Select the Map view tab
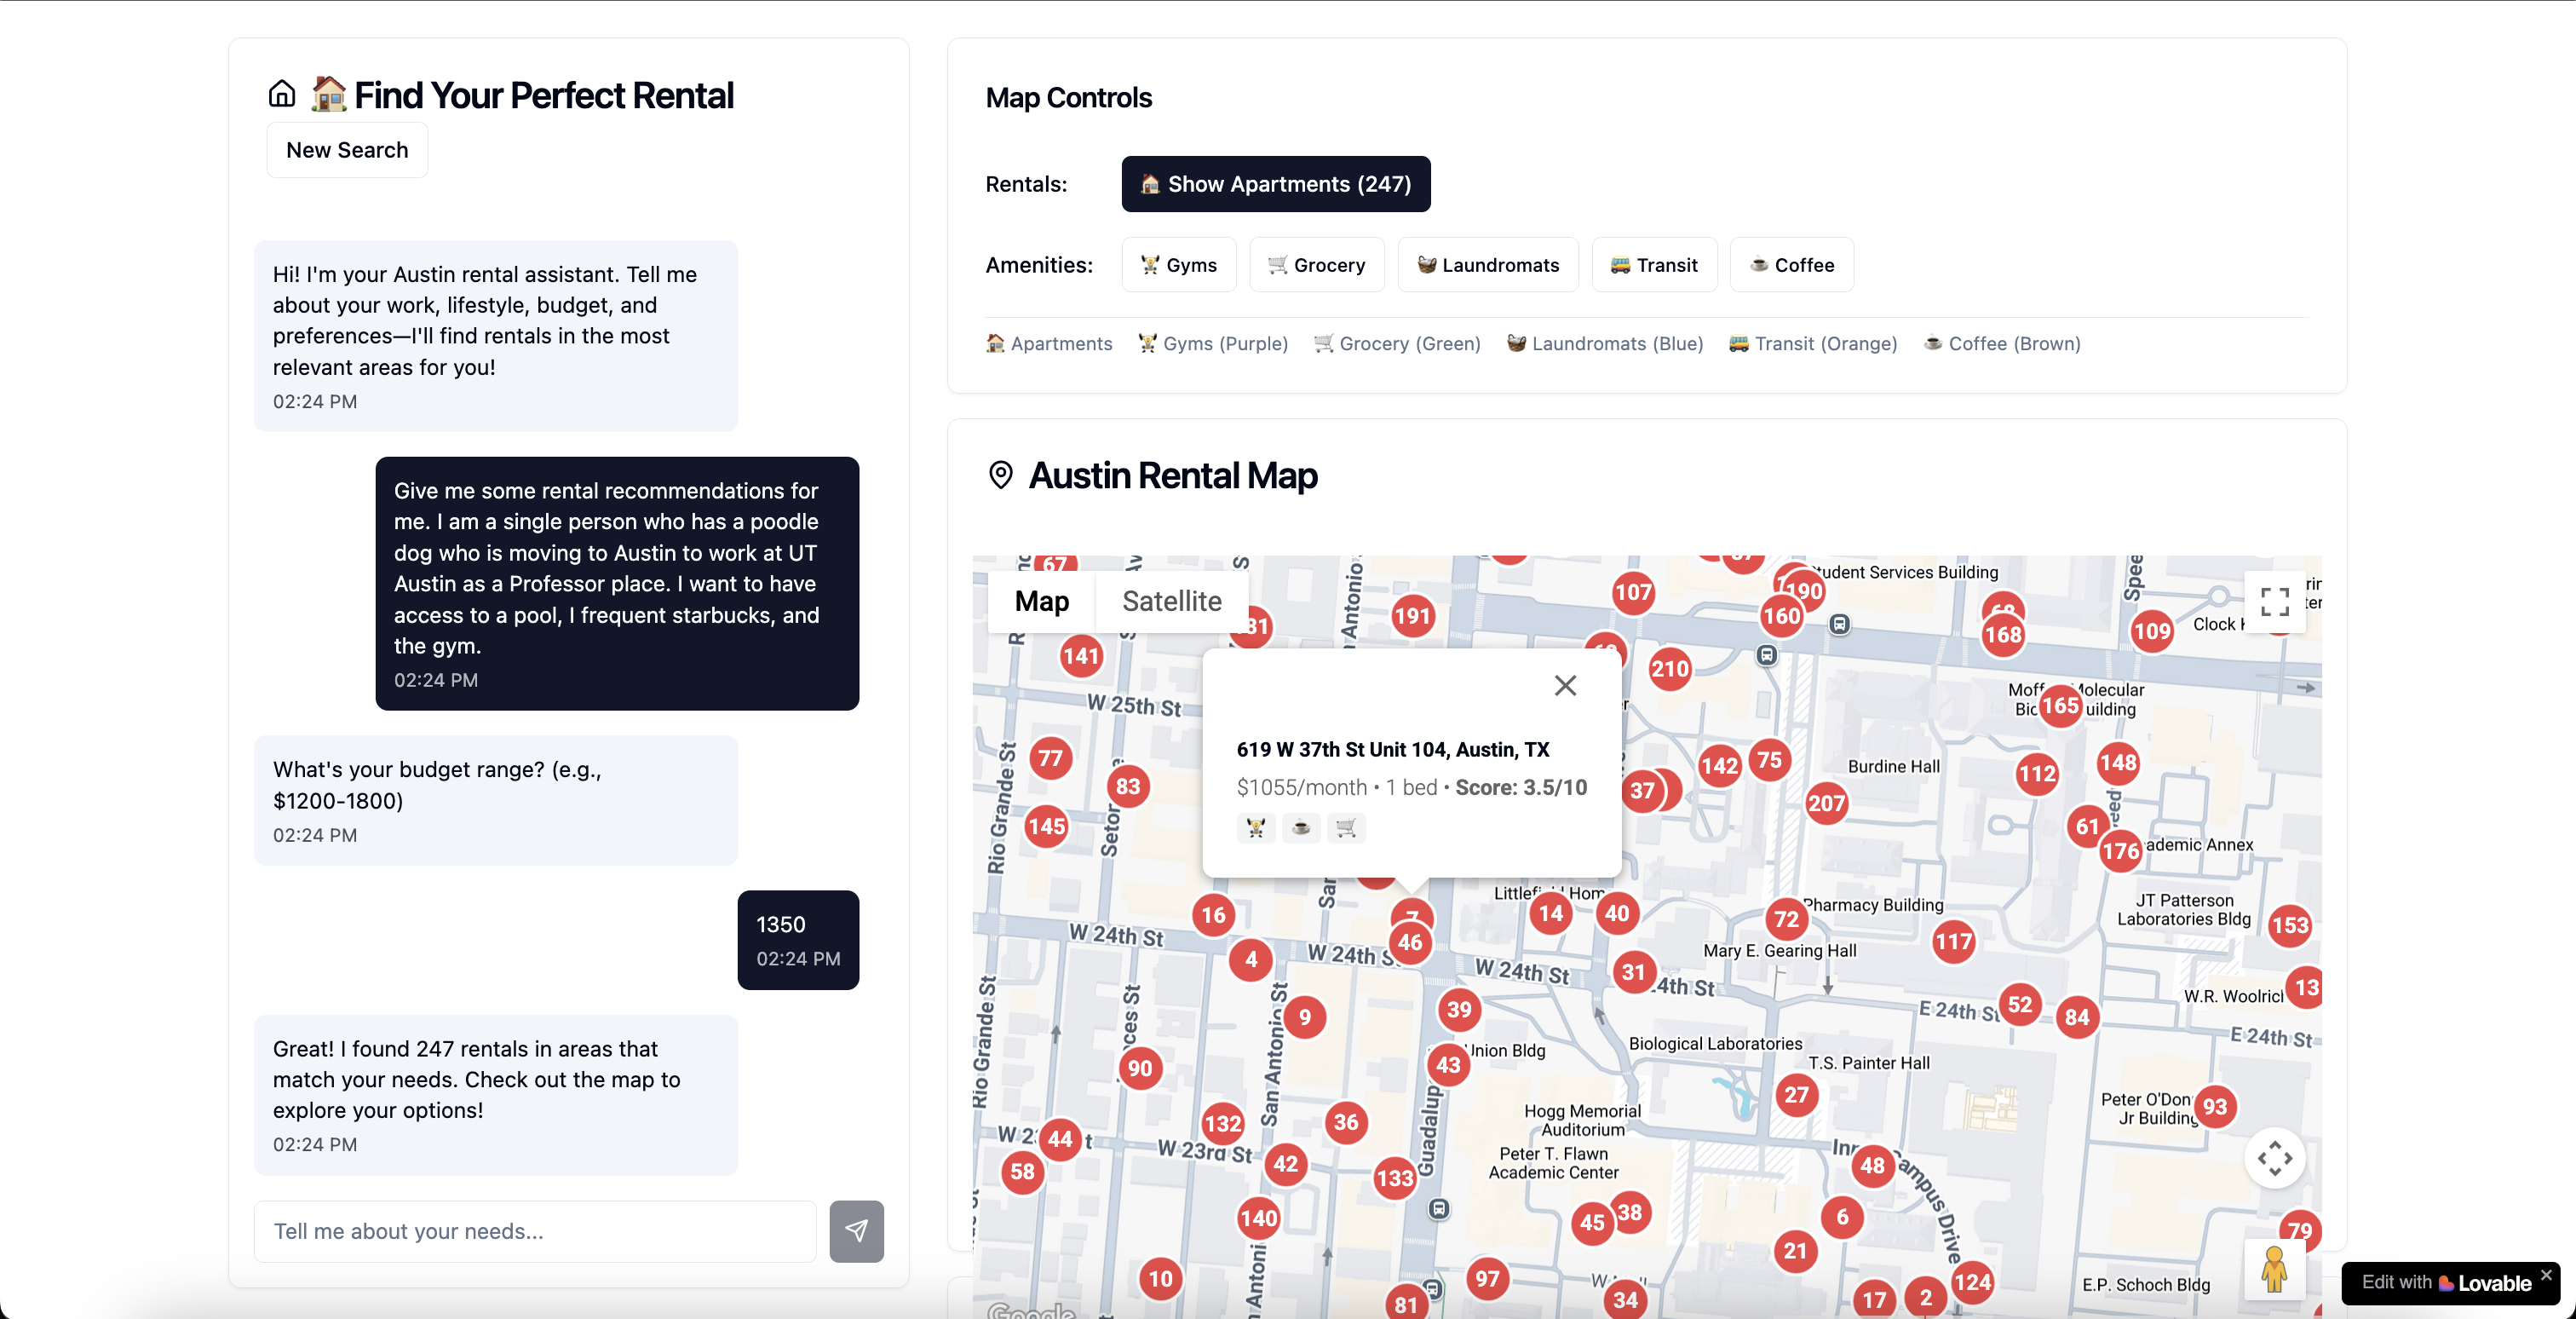The height and width of the screenshot is (1319, 2576). [x=1041, y=601]
